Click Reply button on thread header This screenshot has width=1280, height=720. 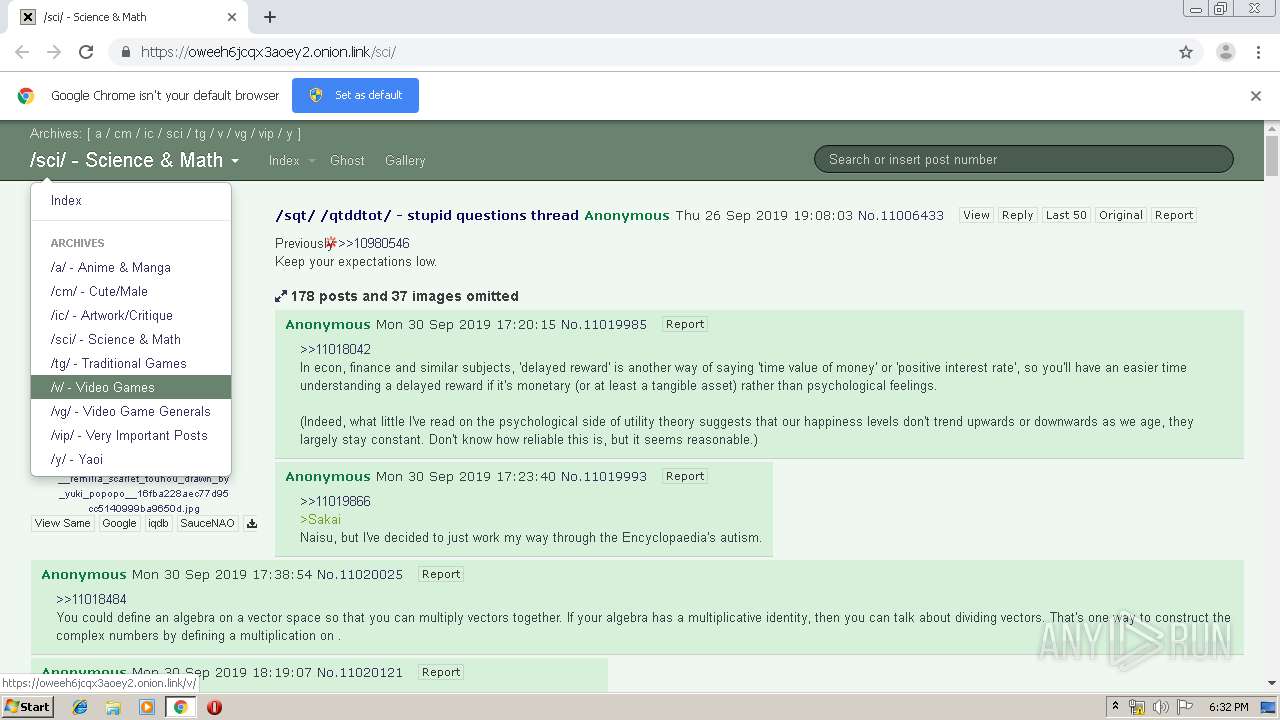coord(1017,215)
